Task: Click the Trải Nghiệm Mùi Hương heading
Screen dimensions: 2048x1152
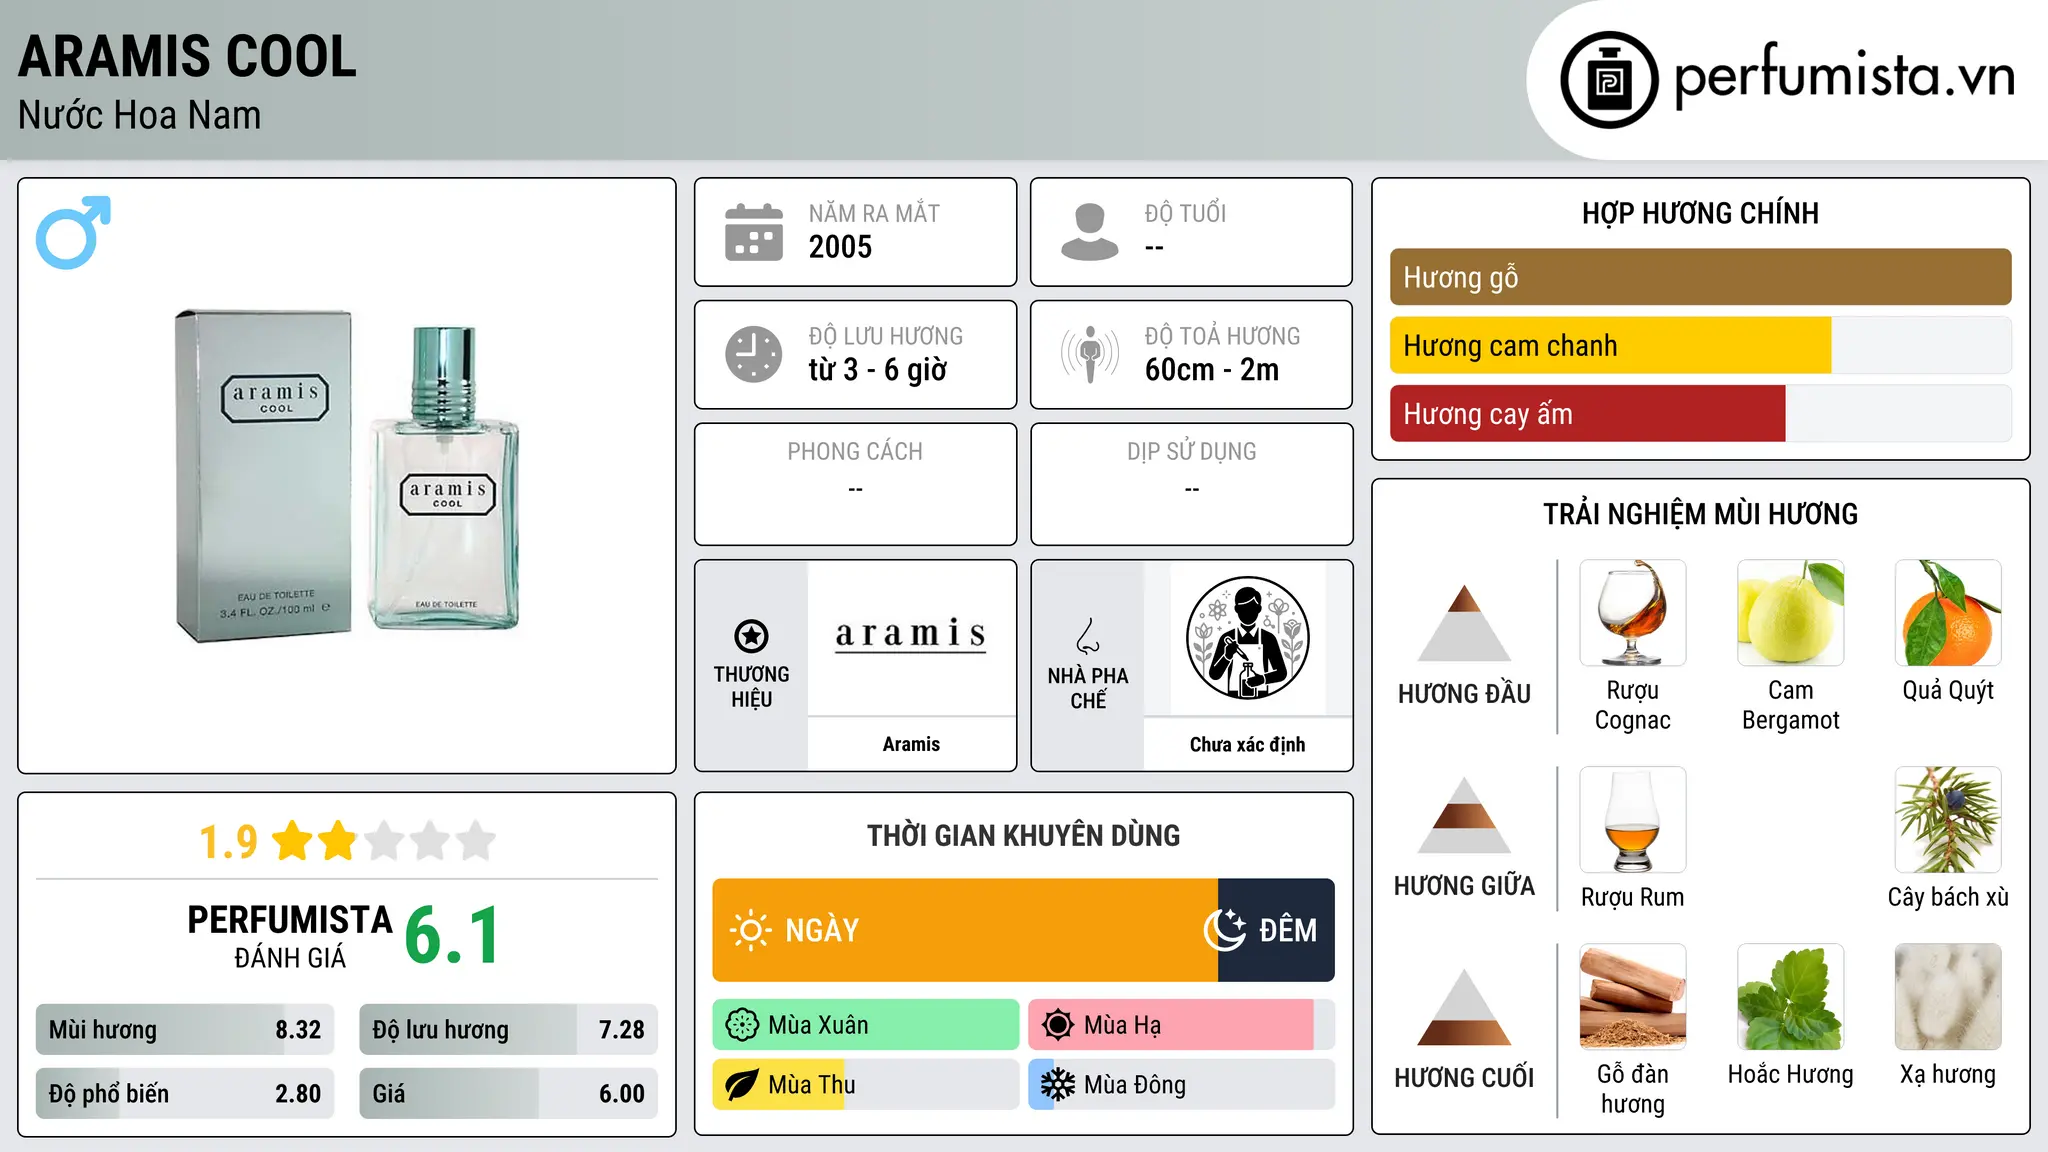Action: [x=1700, y=514]
